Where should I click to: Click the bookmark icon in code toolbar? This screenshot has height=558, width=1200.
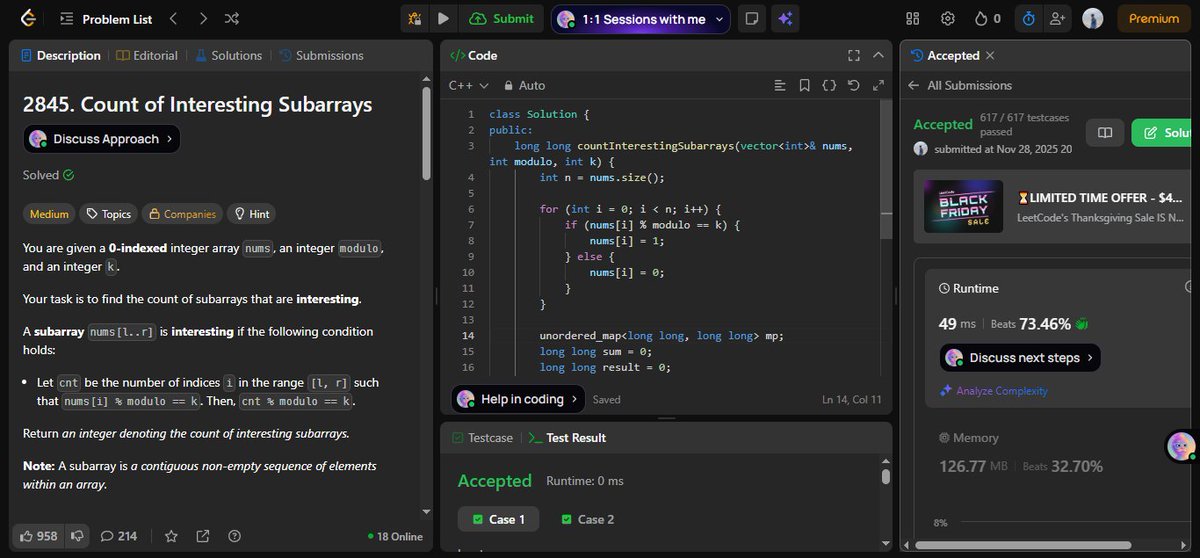[804, 86]
